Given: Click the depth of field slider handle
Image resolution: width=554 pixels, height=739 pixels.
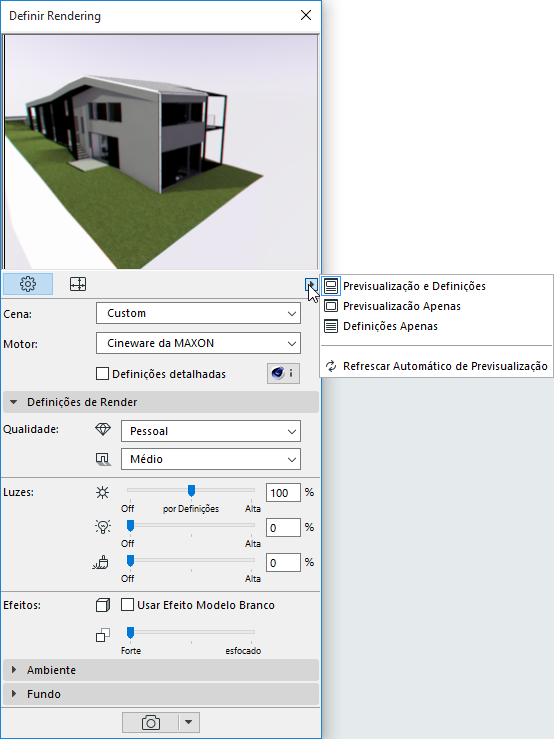Looking at the screenshot, I should coord(131,632).
